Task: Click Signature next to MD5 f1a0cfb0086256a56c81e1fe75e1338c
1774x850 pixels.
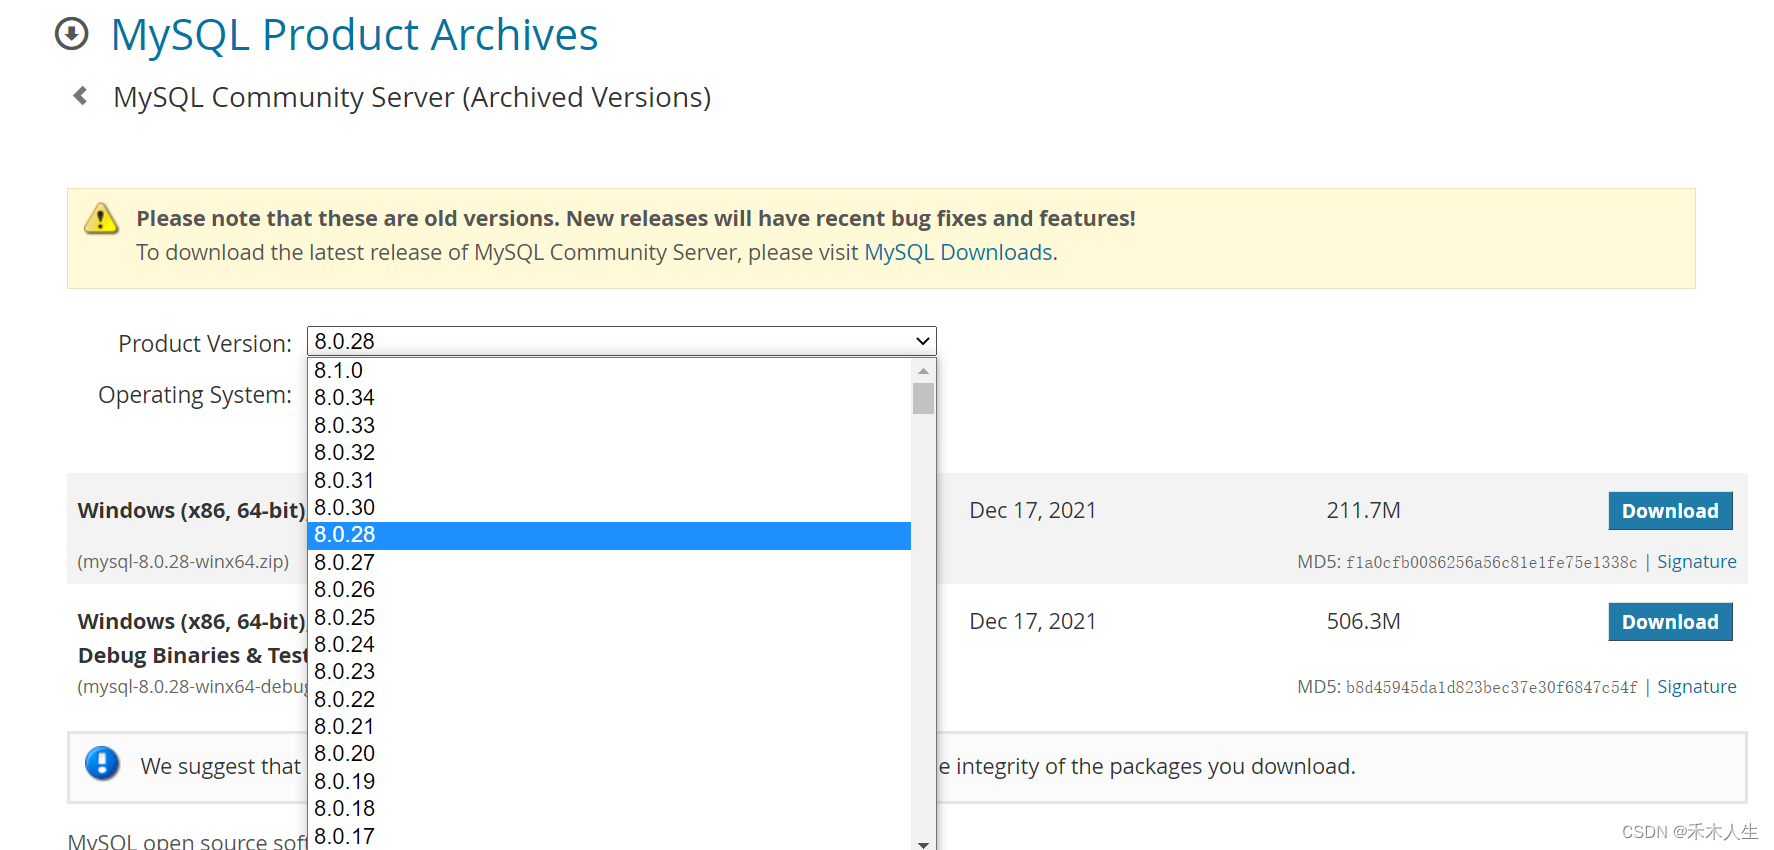Action: [x=1696, y=561]
